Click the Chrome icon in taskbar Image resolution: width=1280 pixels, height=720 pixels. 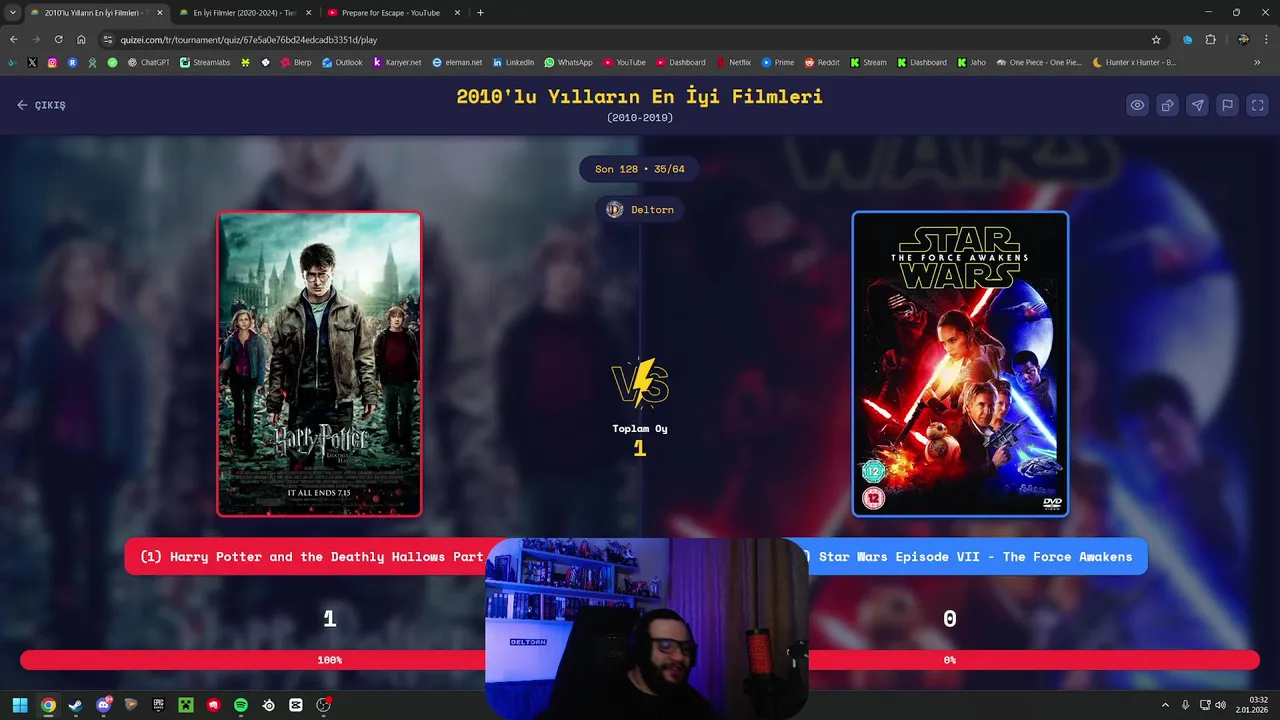(48, 705)
